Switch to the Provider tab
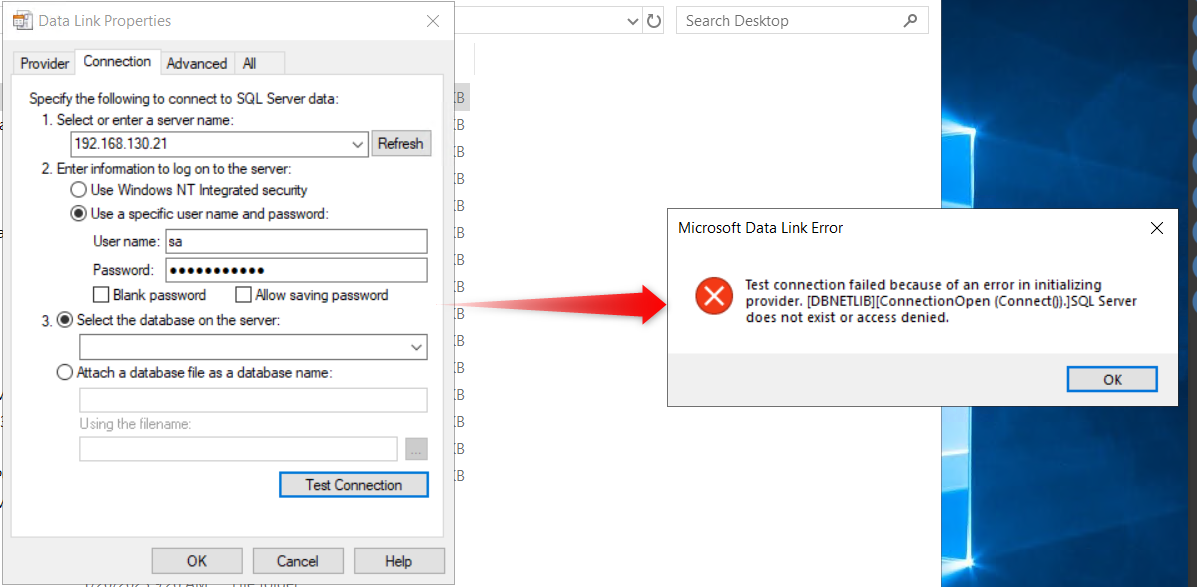Viewport: 1197px width, 587px height. pos(44,63)
